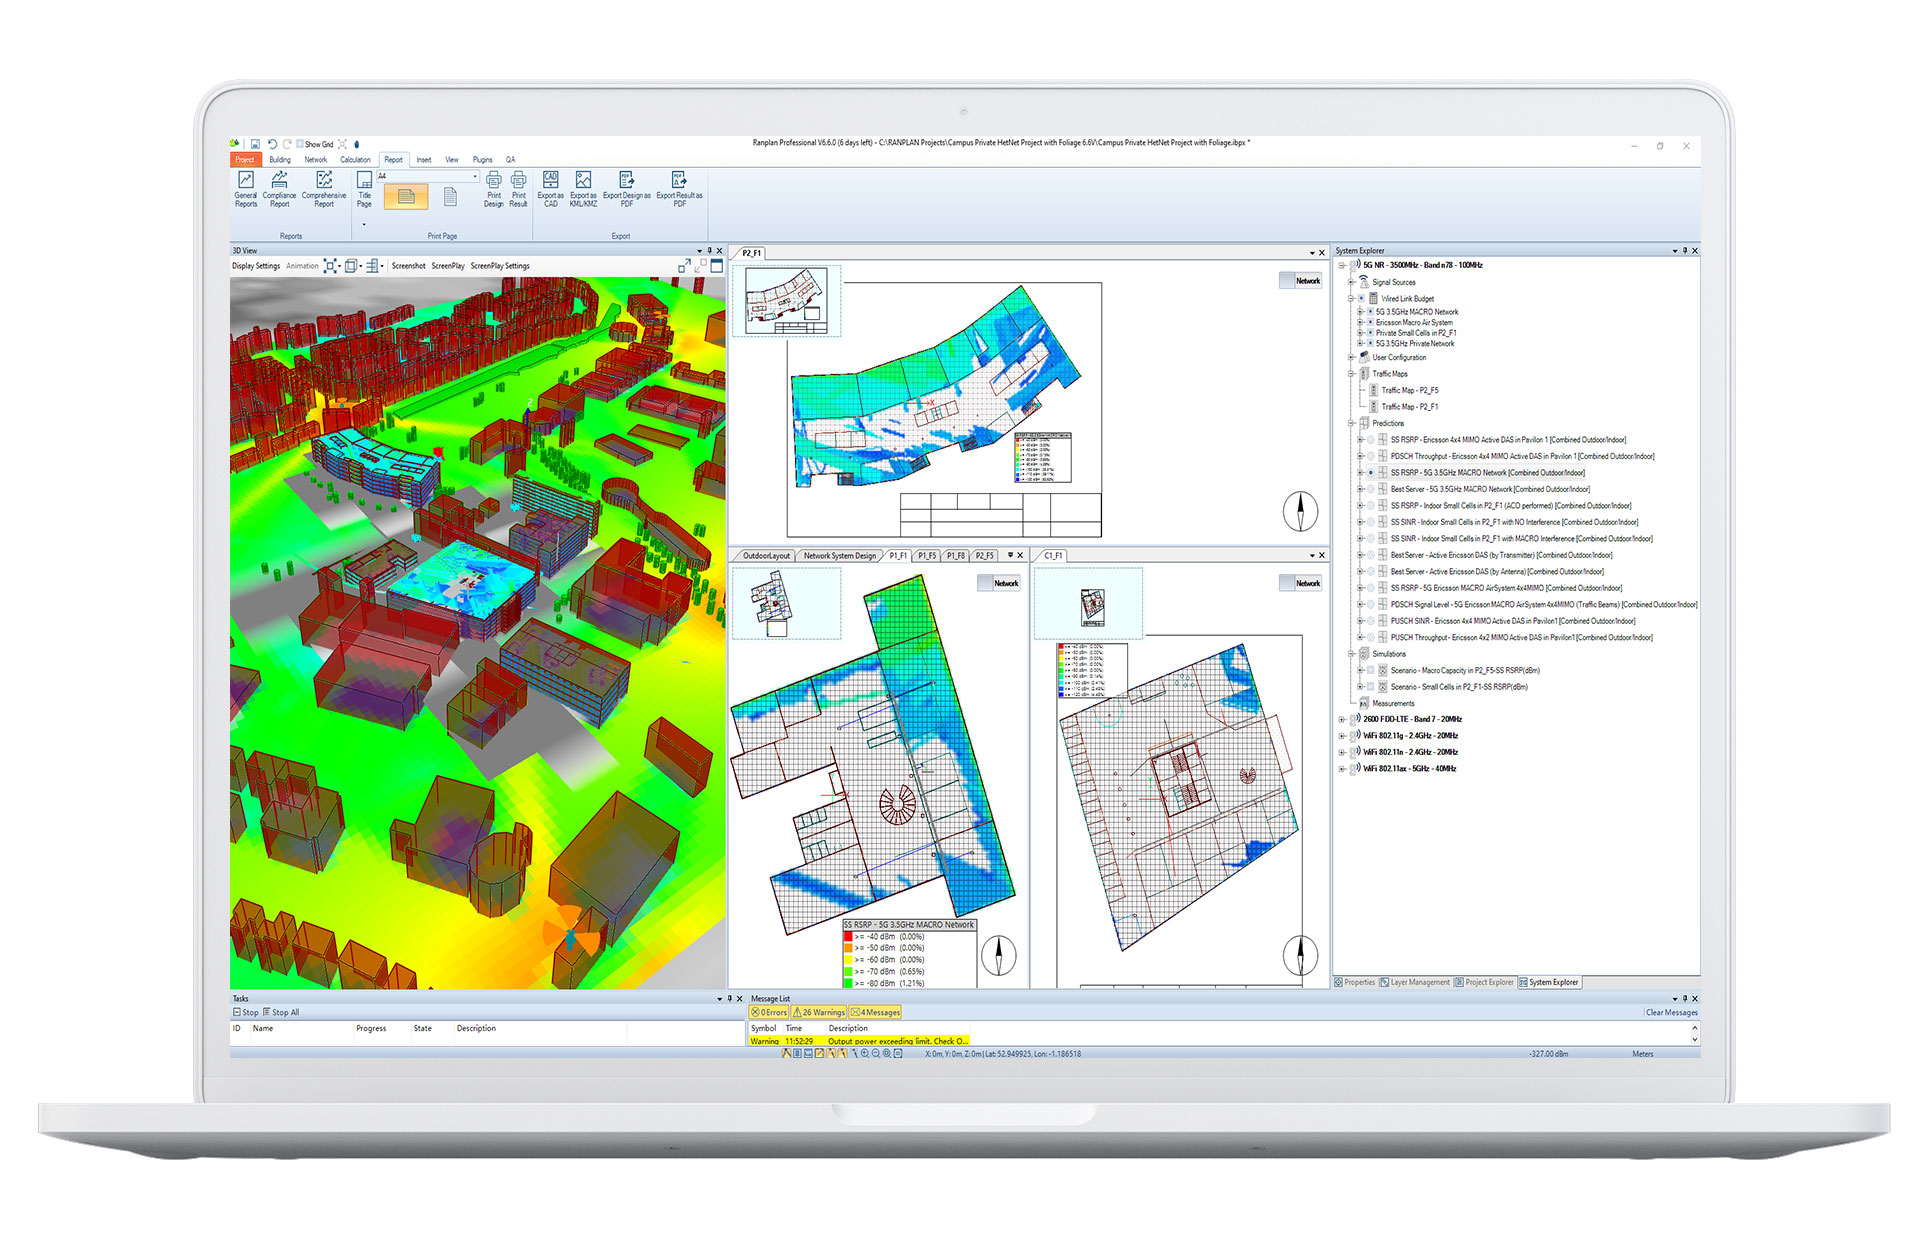Open the Project ribbon tab
1920x1240 pixels.
click(x=245, y=160)
